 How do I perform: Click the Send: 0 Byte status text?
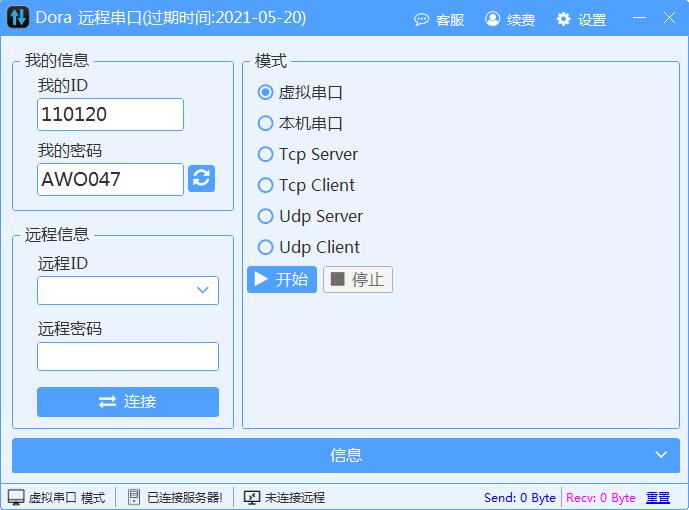(520, 498)
